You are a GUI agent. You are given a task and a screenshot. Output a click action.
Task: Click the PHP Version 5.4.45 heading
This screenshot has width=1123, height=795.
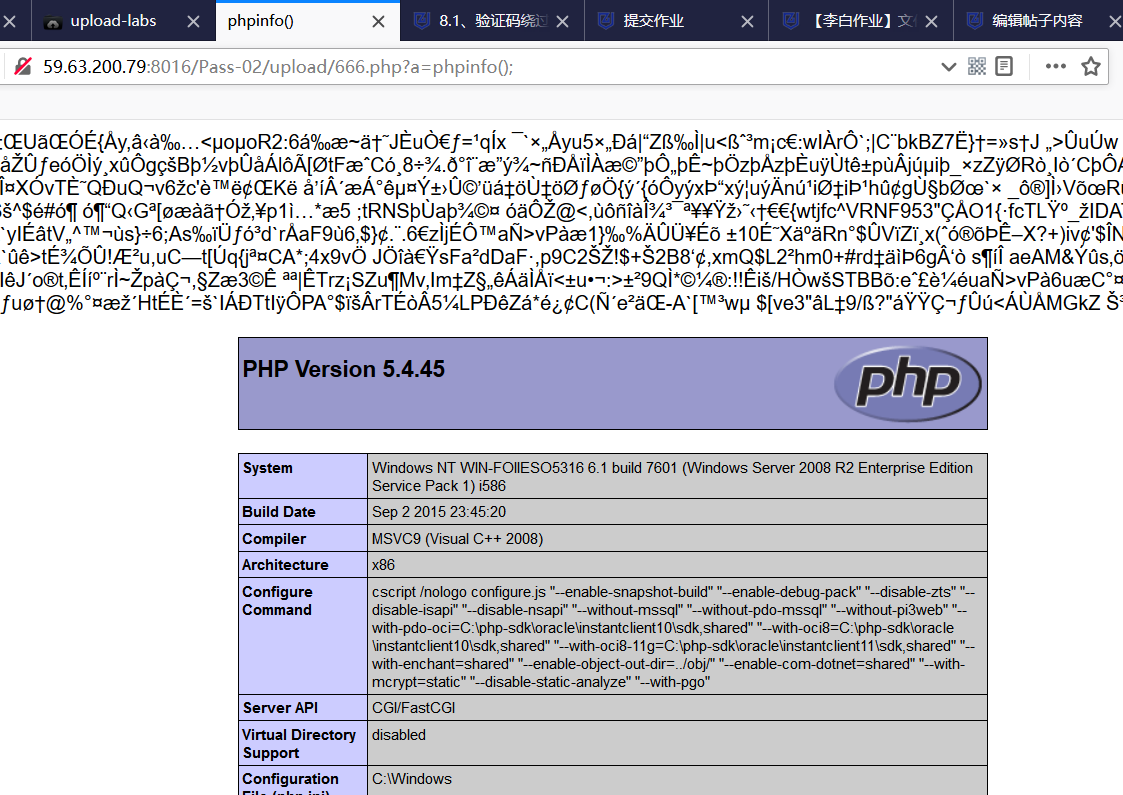point(344,369)
